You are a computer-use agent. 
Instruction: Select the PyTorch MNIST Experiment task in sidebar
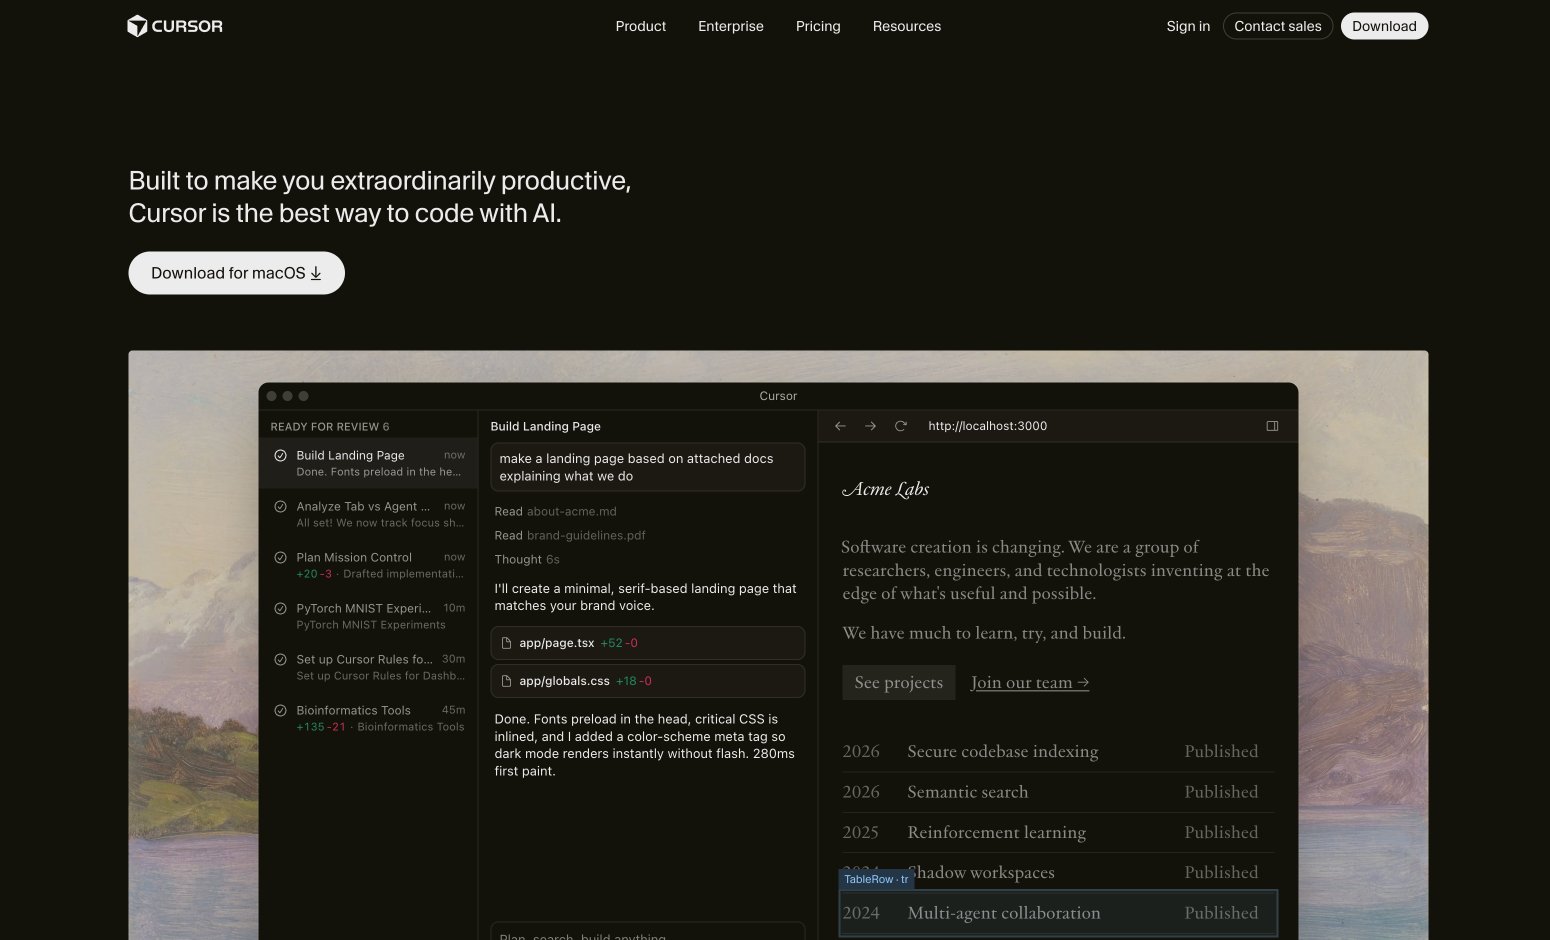364,608
